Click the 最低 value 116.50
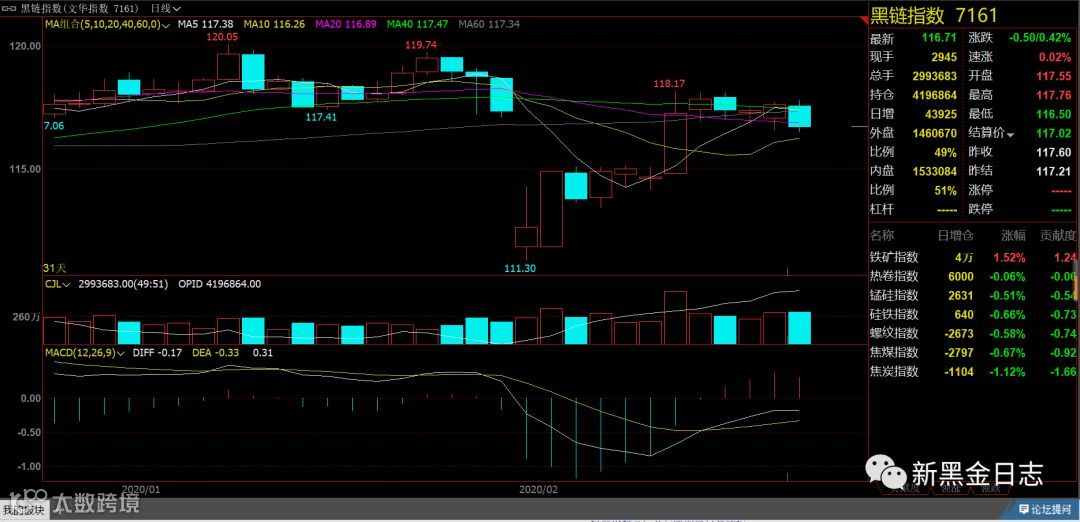 pyautogui.click(x=1054, y=114)
